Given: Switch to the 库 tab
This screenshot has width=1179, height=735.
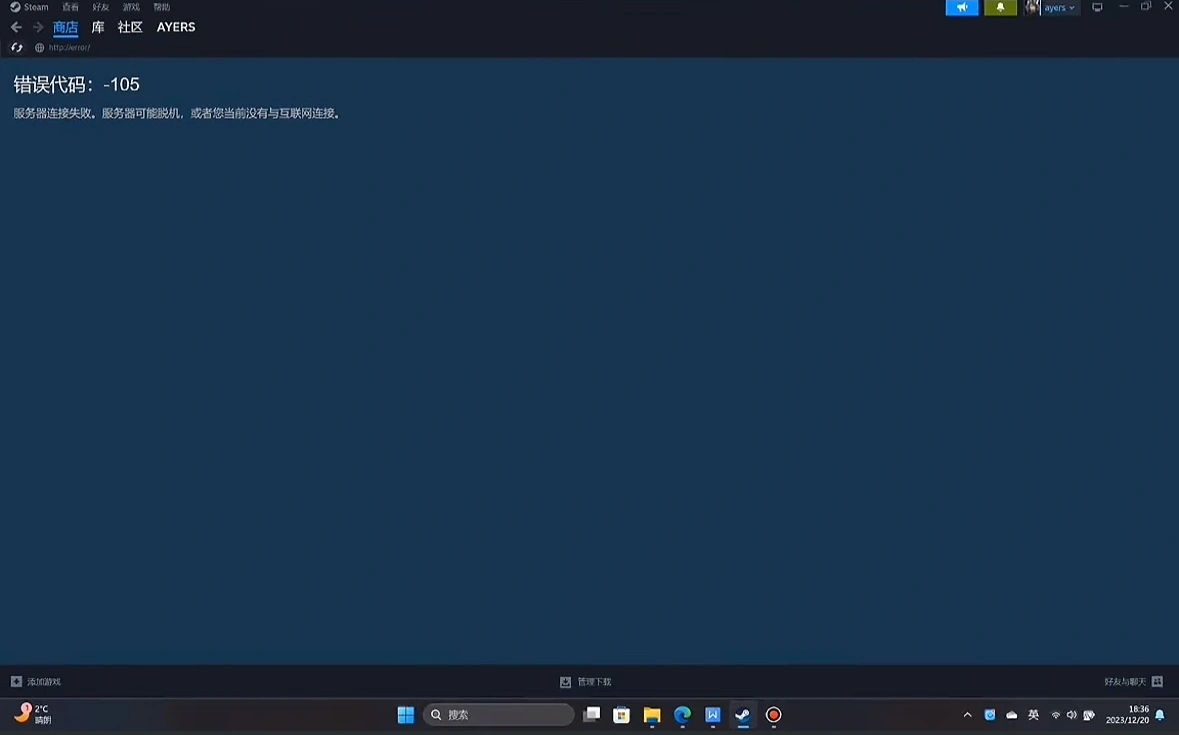Looking at the screenshot, I should coord(97,27).
